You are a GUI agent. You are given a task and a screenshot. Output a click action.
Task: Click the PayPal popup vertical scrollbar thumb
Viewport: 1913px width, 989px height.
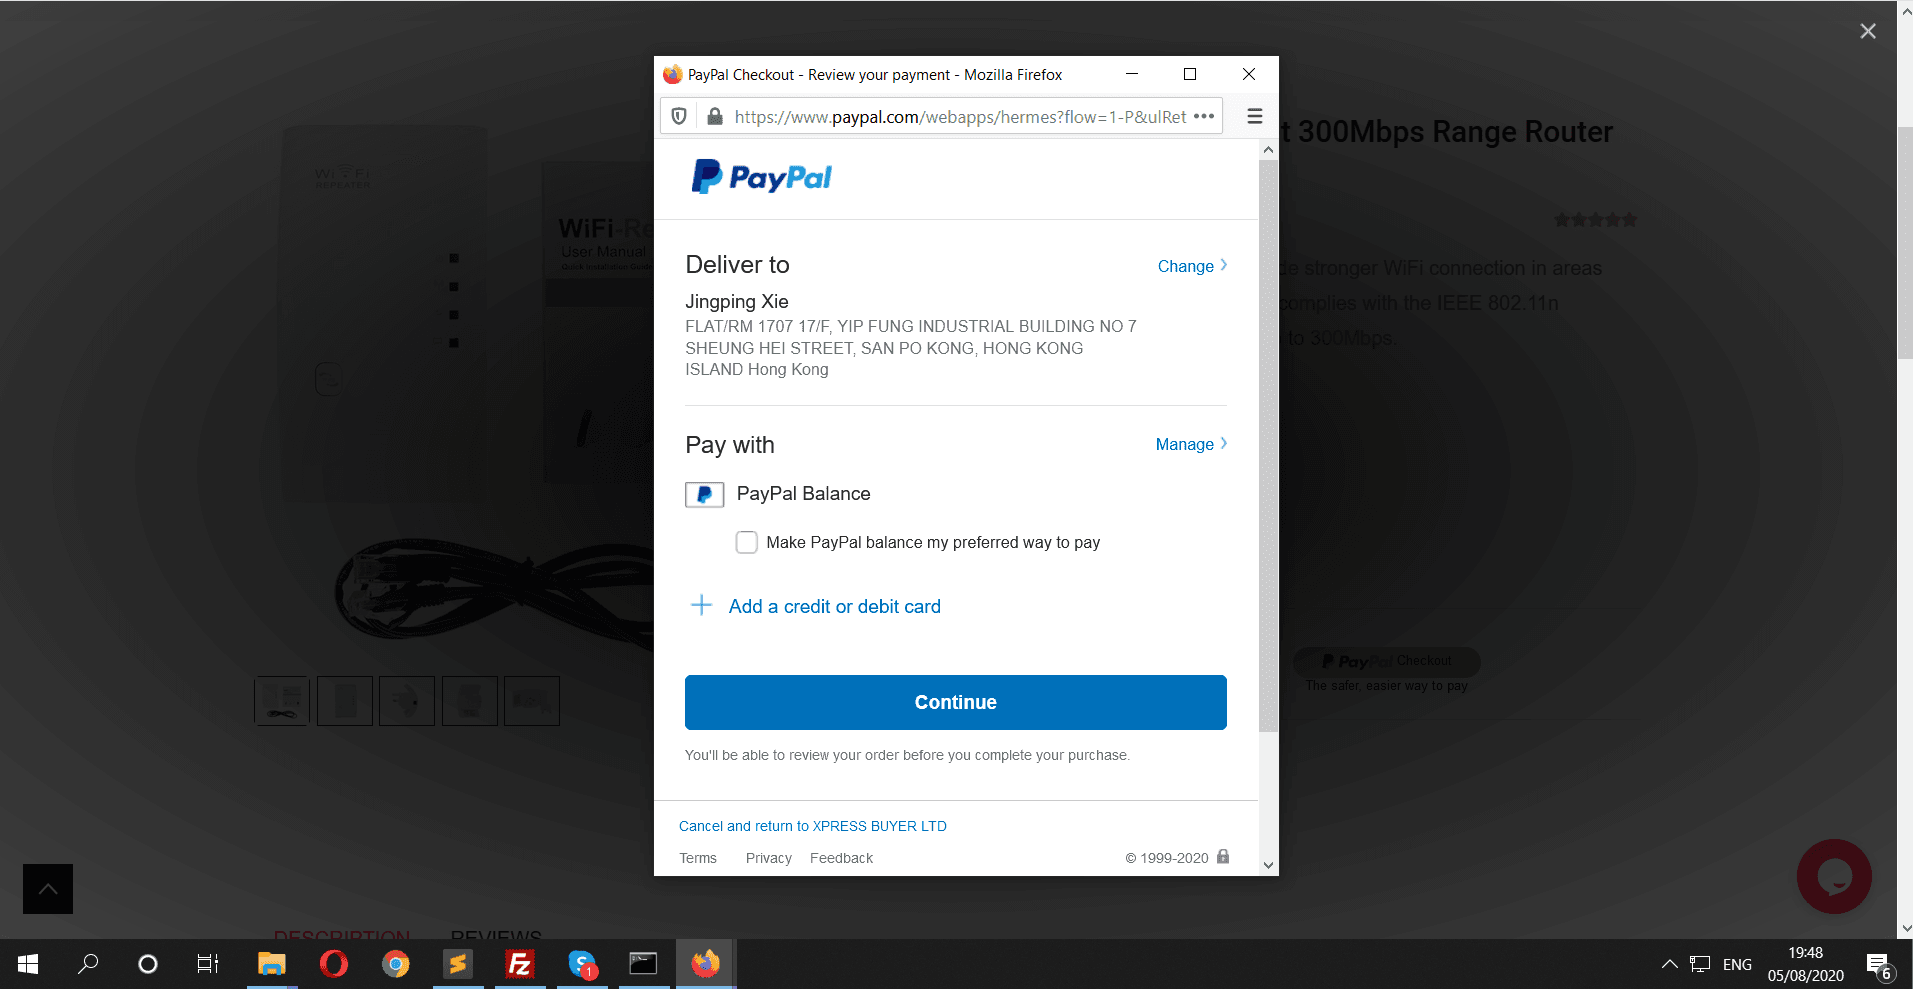[x=1268, y=445]
